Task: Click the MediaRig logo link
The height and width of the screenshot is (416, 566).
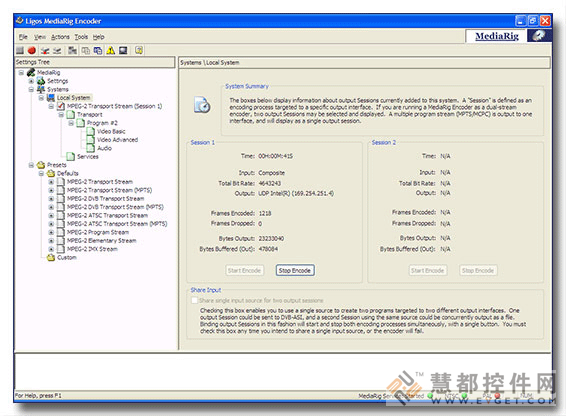Action: point(497,36)
